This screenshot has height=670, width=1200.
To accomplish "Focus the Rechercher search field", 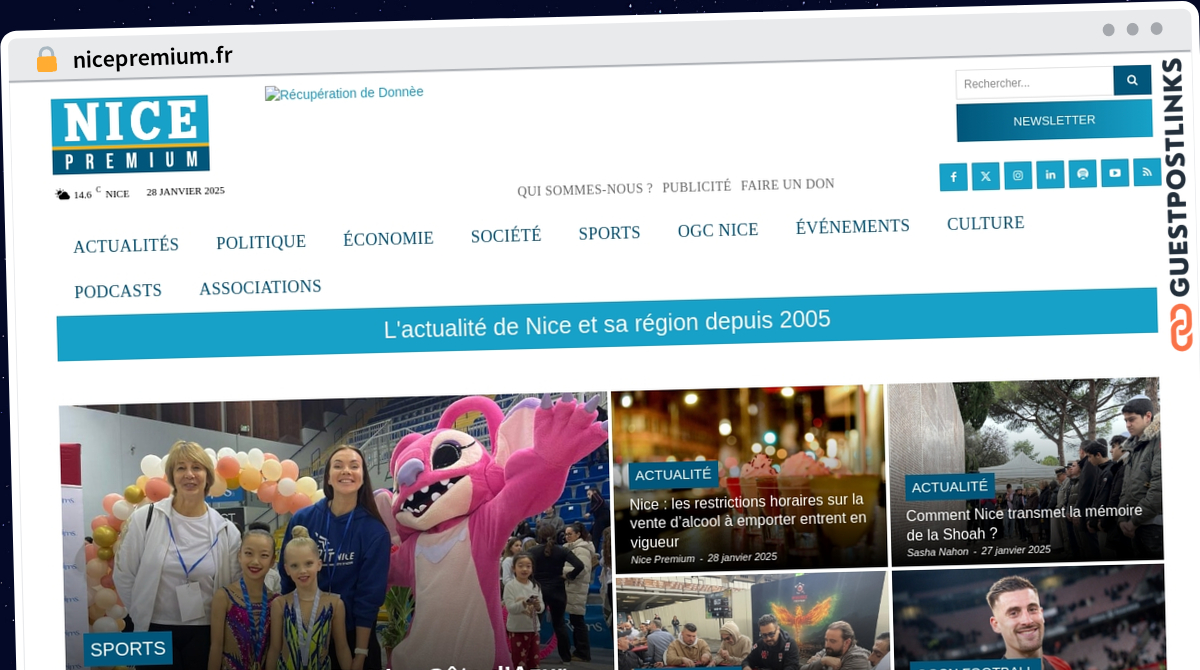I will click(x=1034, y=82).
